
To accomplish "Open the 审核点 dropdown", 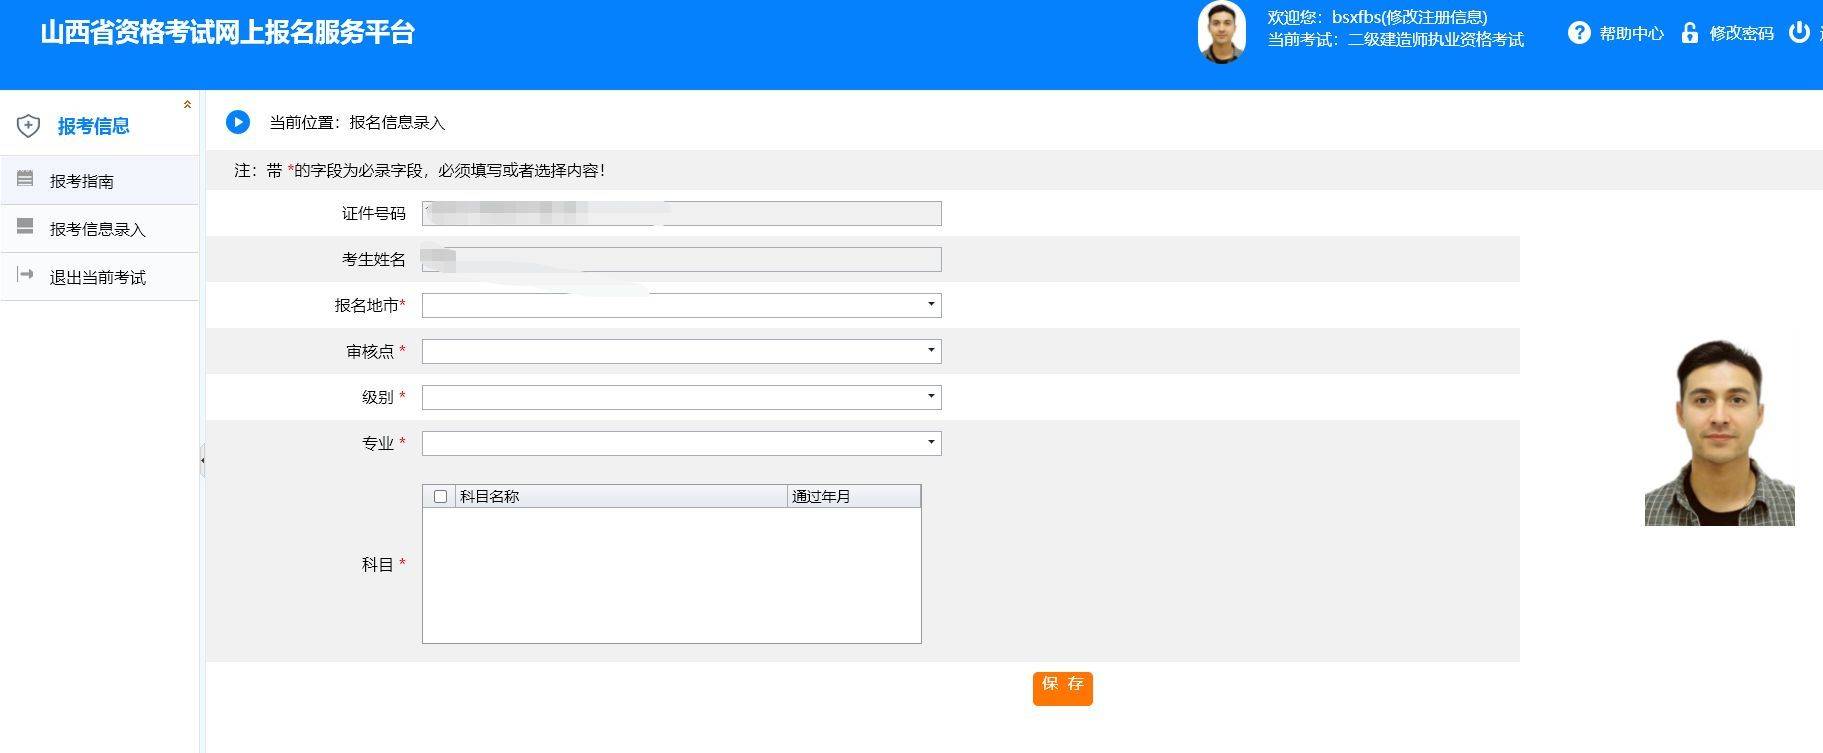I will point(931,351).
